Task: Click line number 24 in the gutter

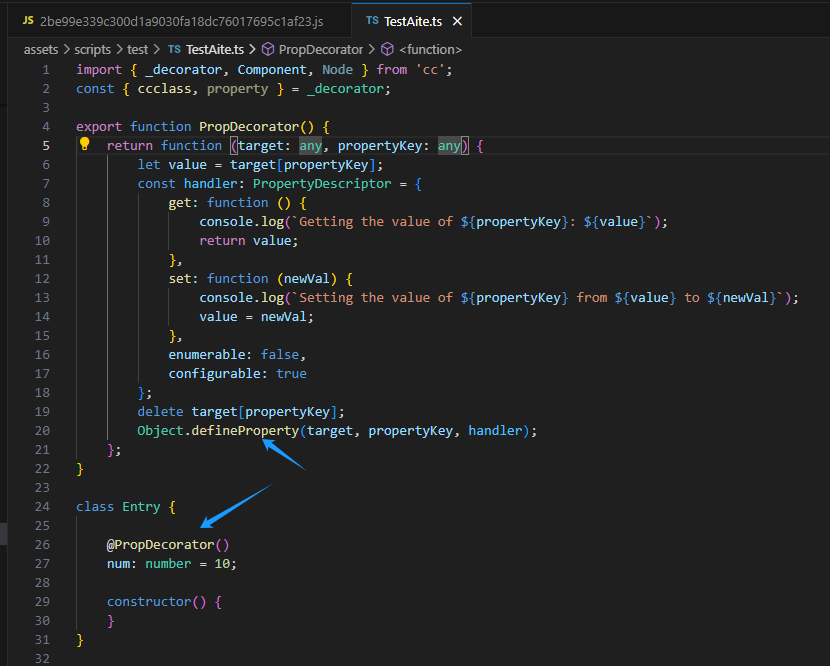Action: click(42, 506)
